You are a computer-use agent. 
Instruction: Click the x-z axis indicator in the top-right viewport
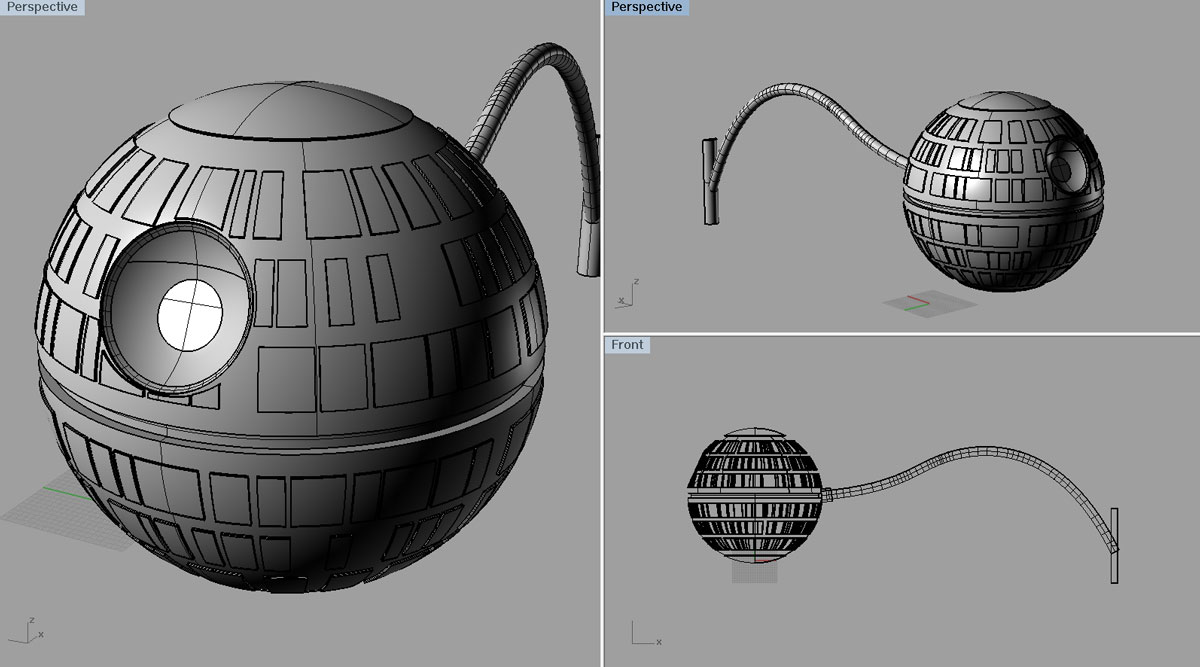click(x=630, y=296)
